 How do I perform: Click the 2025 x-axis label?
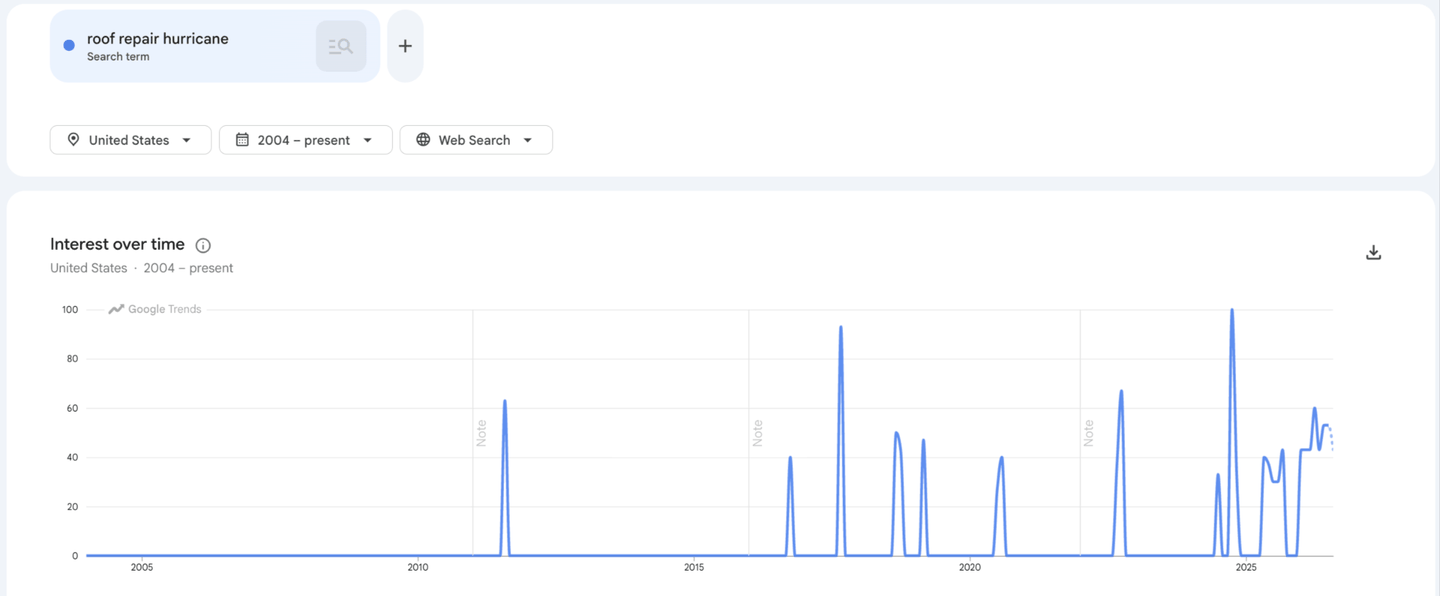pos(1246,568)
